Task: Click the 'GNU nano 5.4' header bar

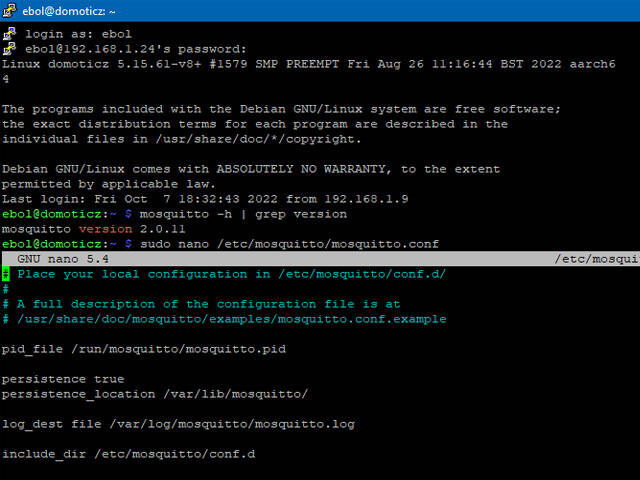Action: (x=321, y=259)
